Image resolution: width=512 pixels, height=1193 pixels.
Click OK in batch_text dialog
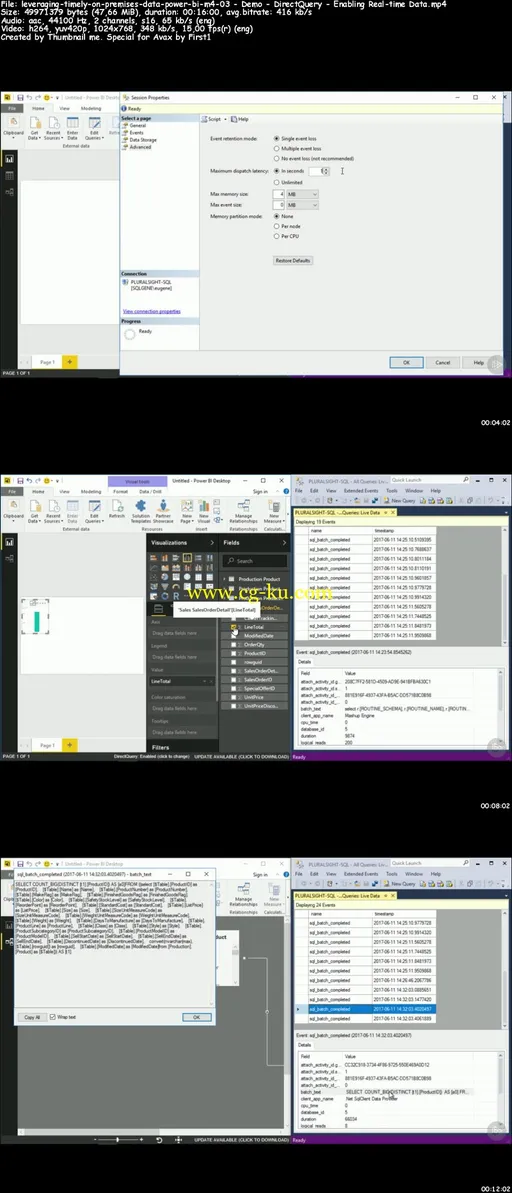coord(196,1016)
